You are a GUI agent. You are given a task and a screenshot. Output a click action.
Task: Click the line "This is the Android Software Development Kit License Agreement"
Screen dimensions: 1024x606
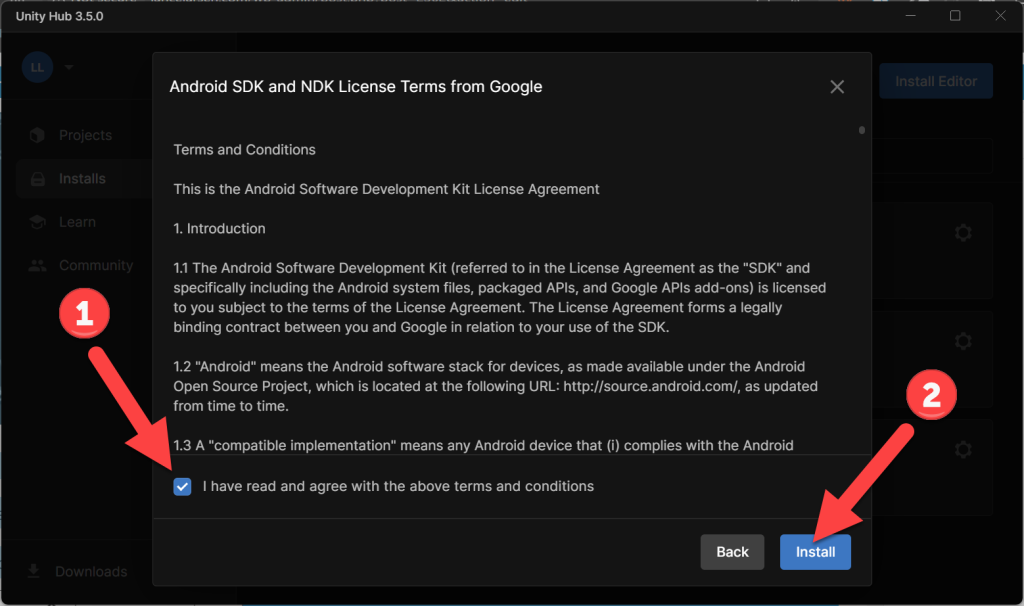pos(386,189)
